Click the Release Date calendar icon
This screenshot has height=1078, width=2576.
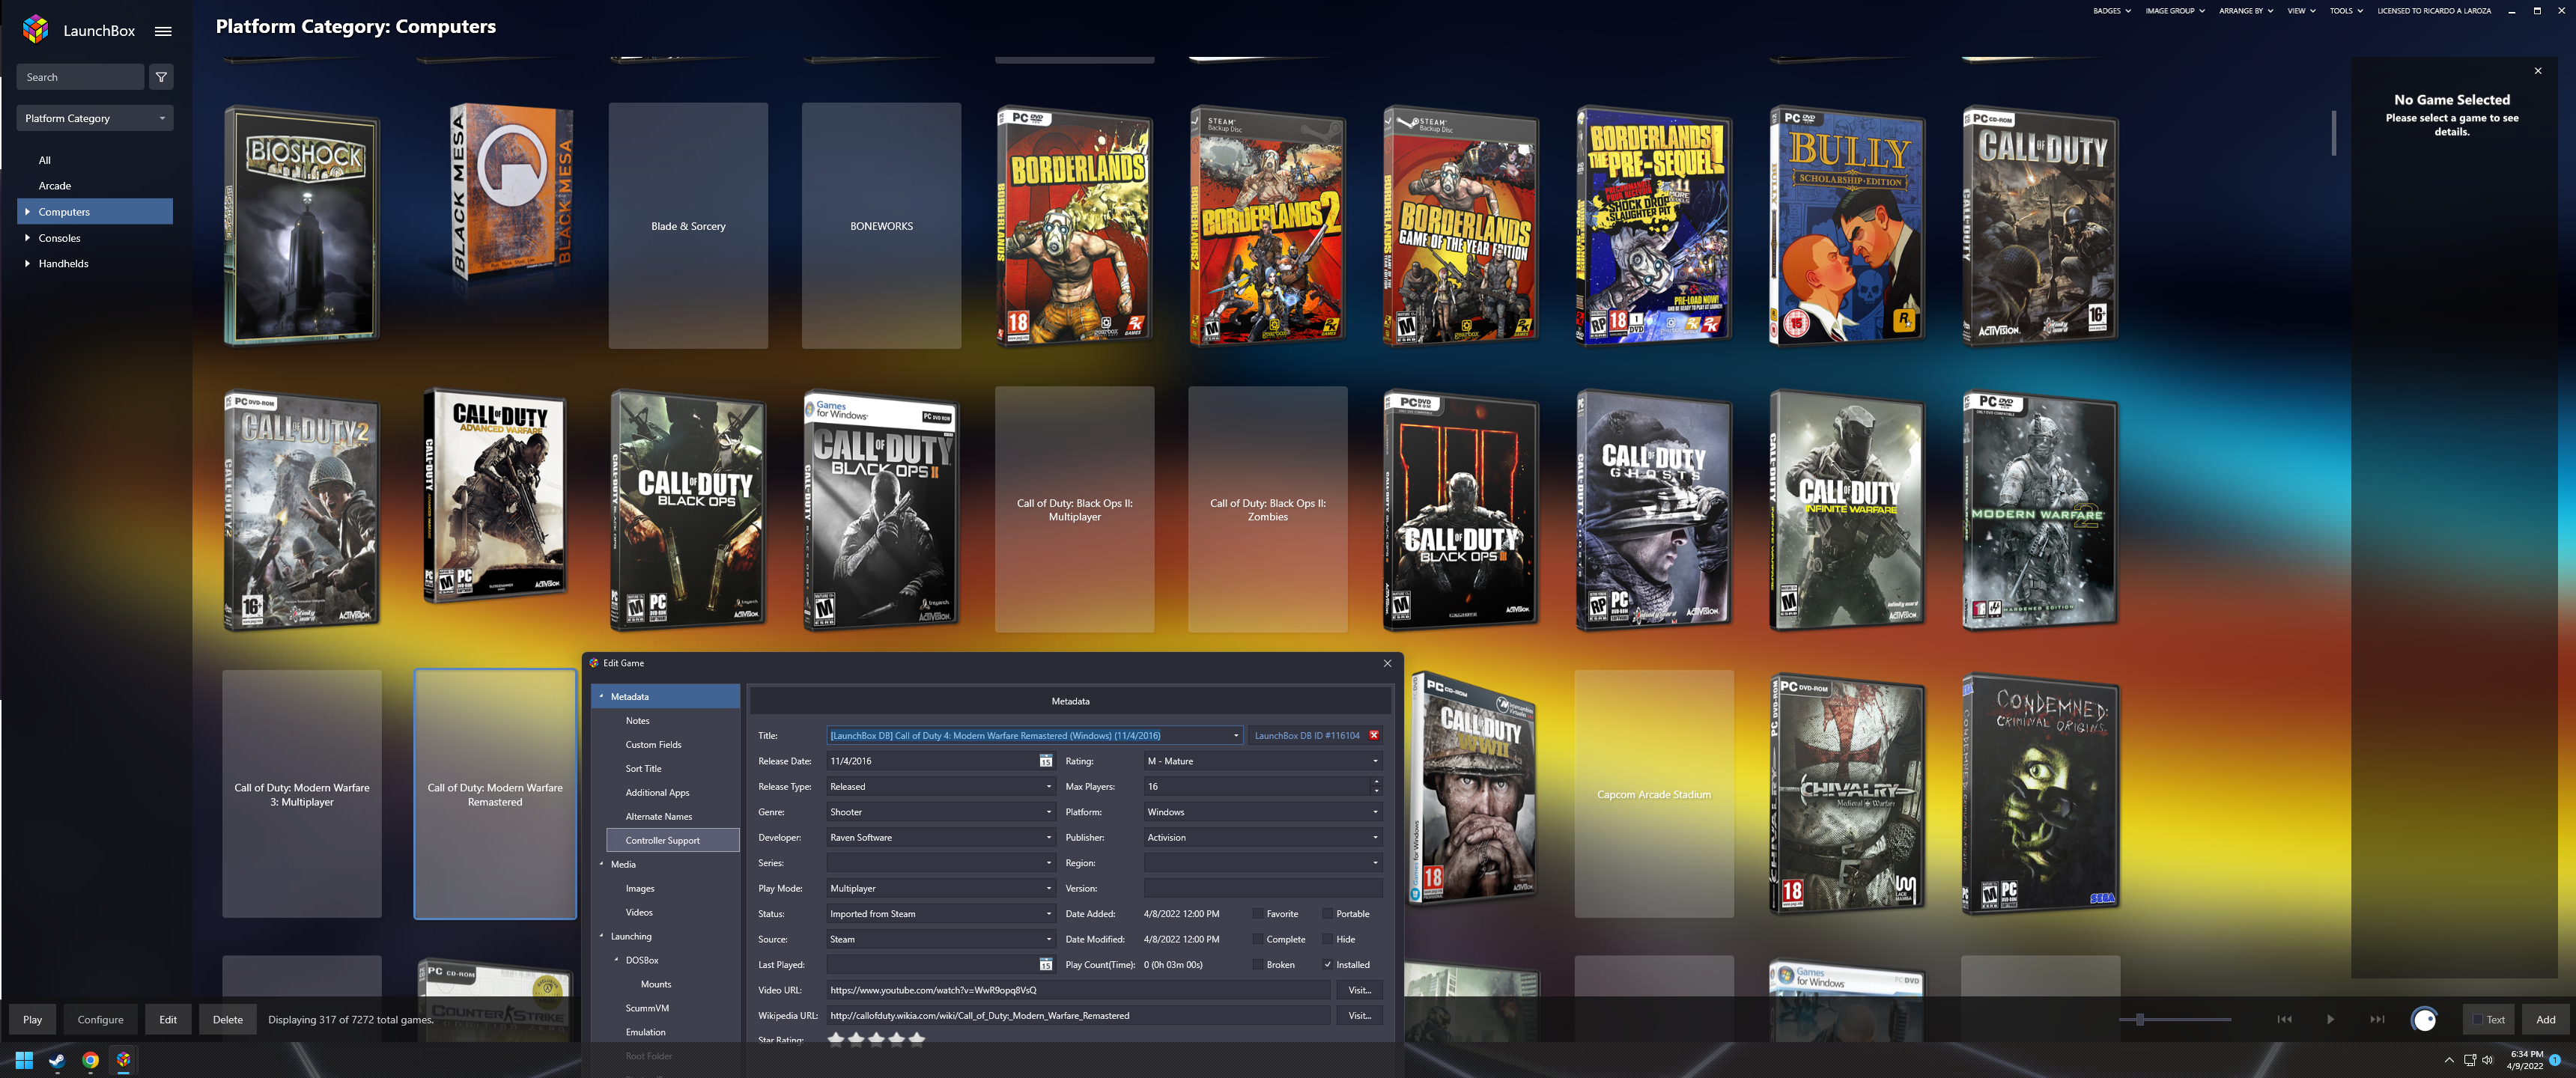[1045, 762]
